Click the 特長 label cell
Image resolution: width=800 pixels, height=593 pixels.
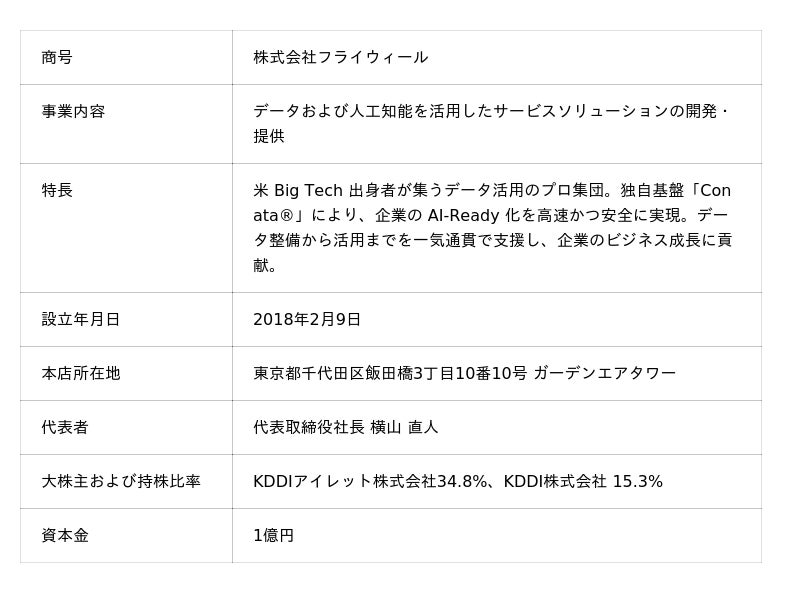(57, 190)
